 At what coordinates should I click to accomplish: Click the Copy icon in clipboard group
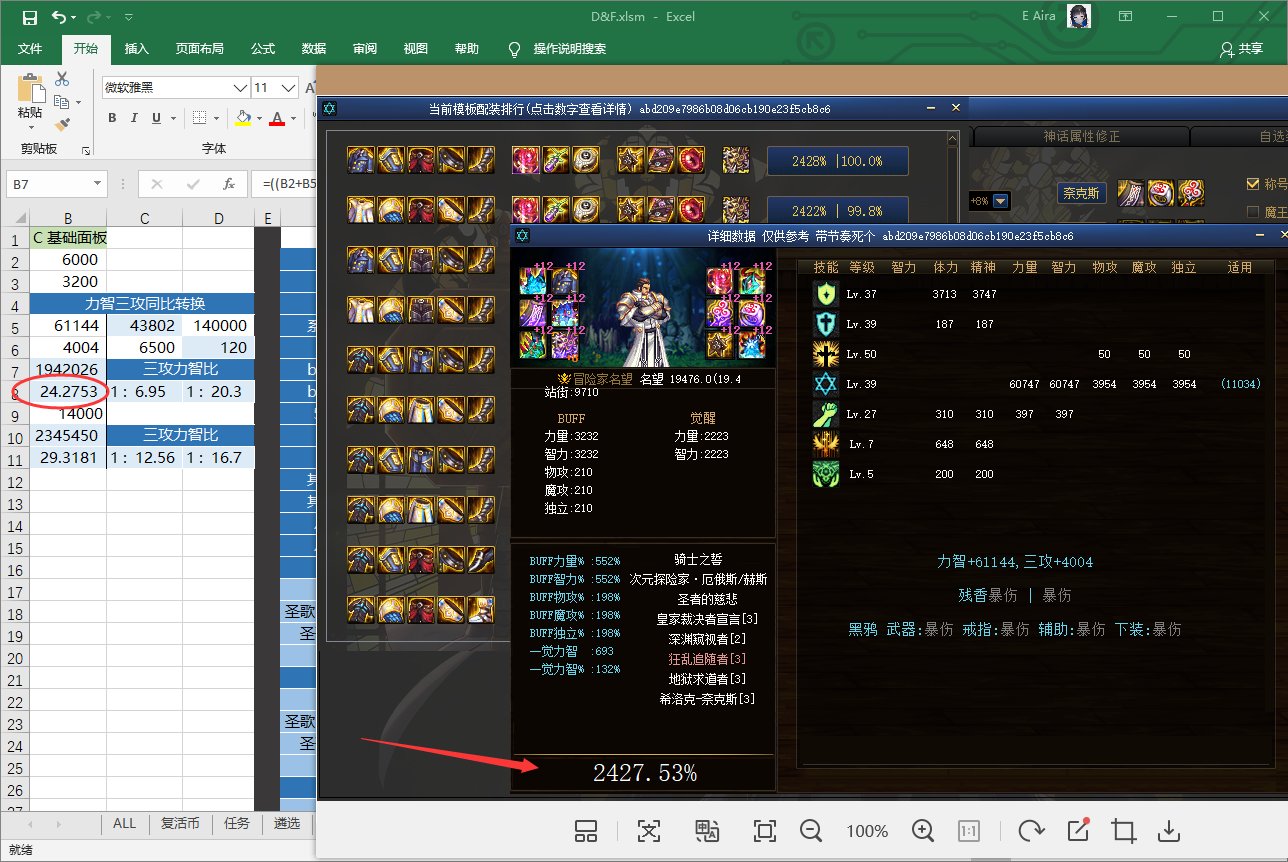[62, 102]
